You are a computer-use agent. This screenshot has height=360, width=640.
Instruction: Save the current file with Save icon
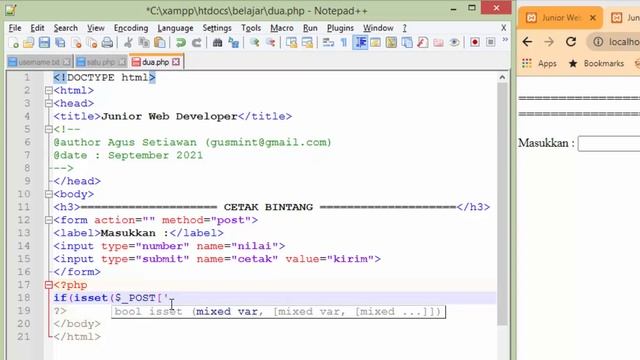44,42
